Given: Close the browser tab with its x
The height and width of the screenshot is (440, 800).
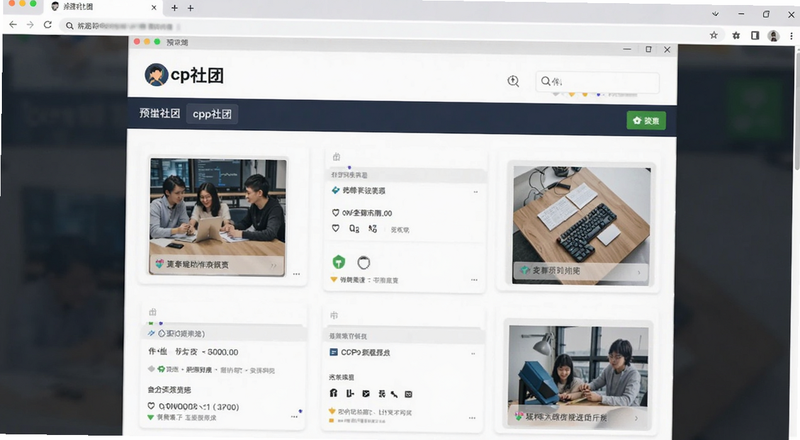Looking at the screenshot, I should coord(154,8).
